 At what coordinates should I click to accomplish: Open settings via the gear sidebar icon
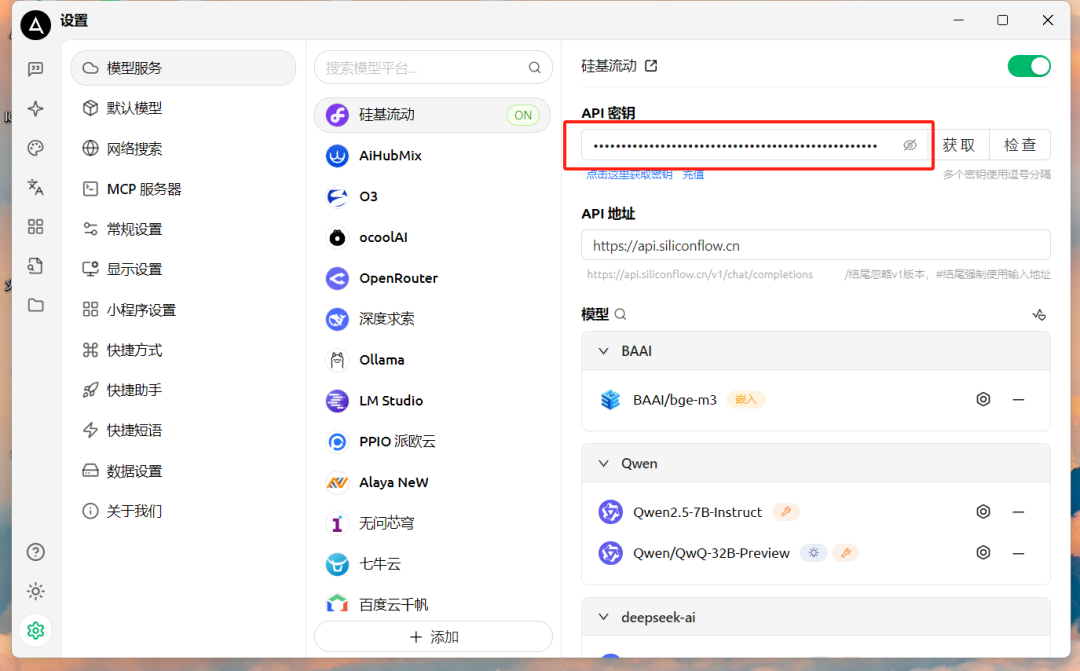pyautogui.click(x=36, y=630)
